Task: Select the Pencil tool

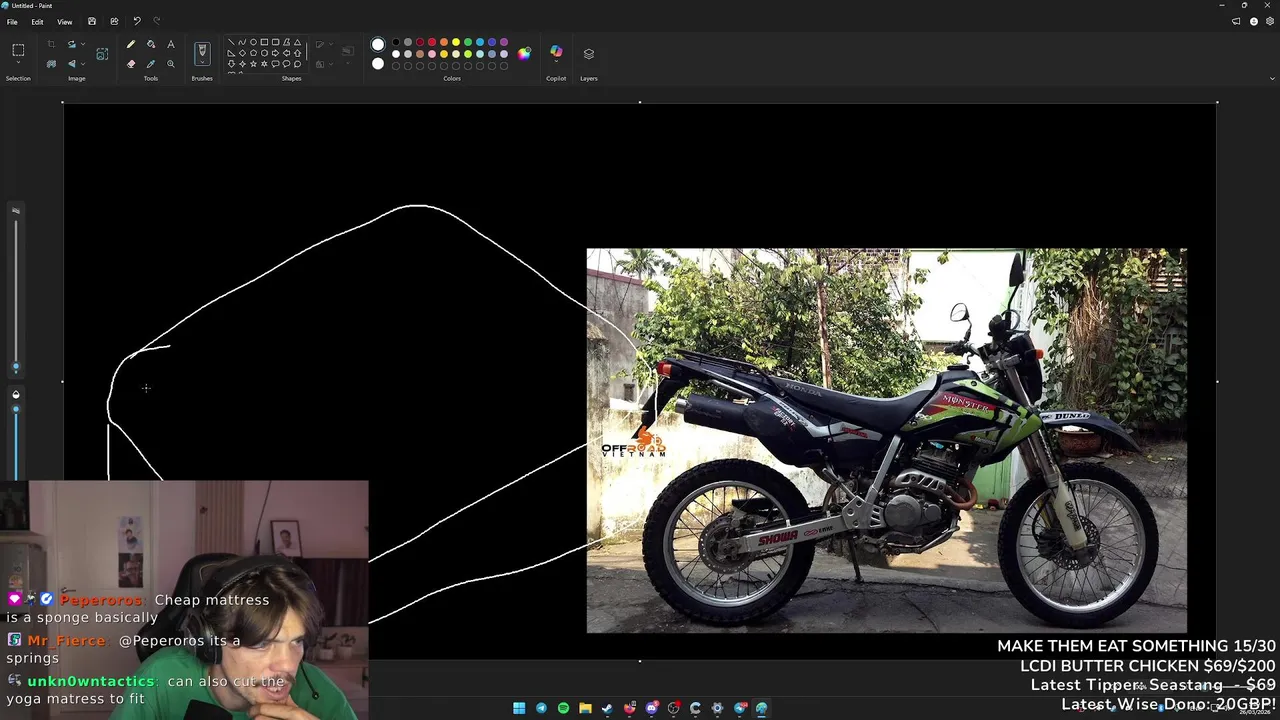Action: click(x=131, y=44)
